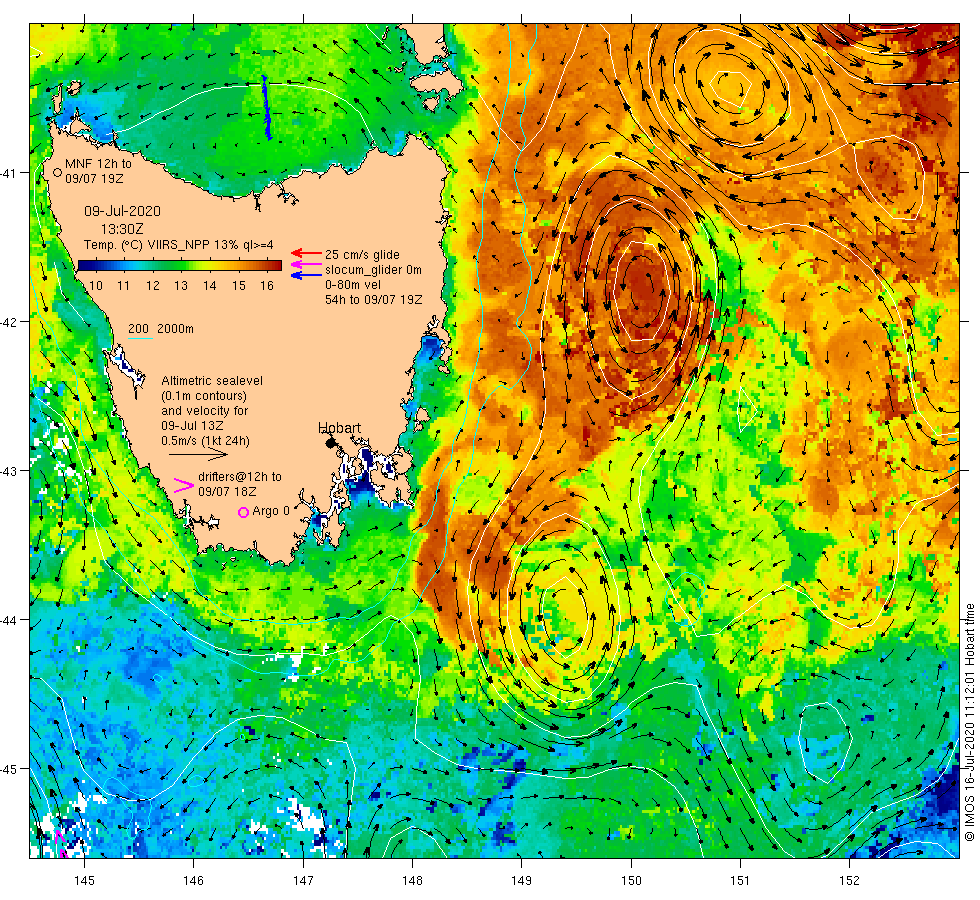
Task: Click the MNF ship position circle marker
Action: [57, 172]
